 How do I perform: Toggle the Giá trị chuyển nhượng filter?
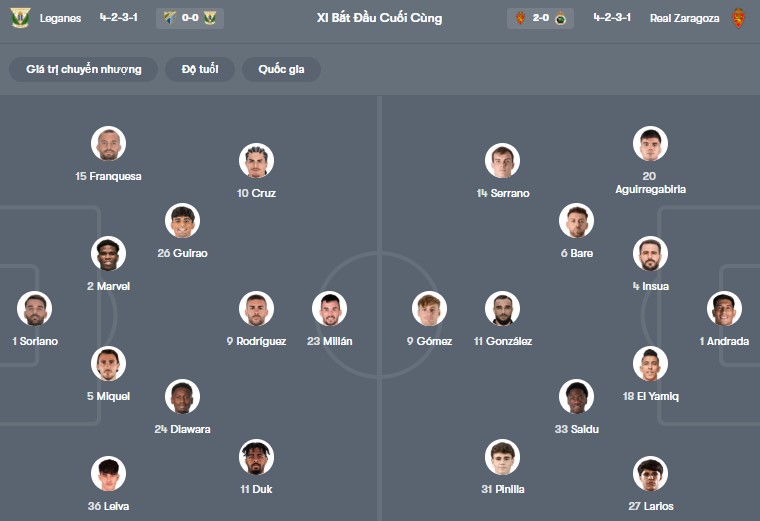tap(84, 69)
